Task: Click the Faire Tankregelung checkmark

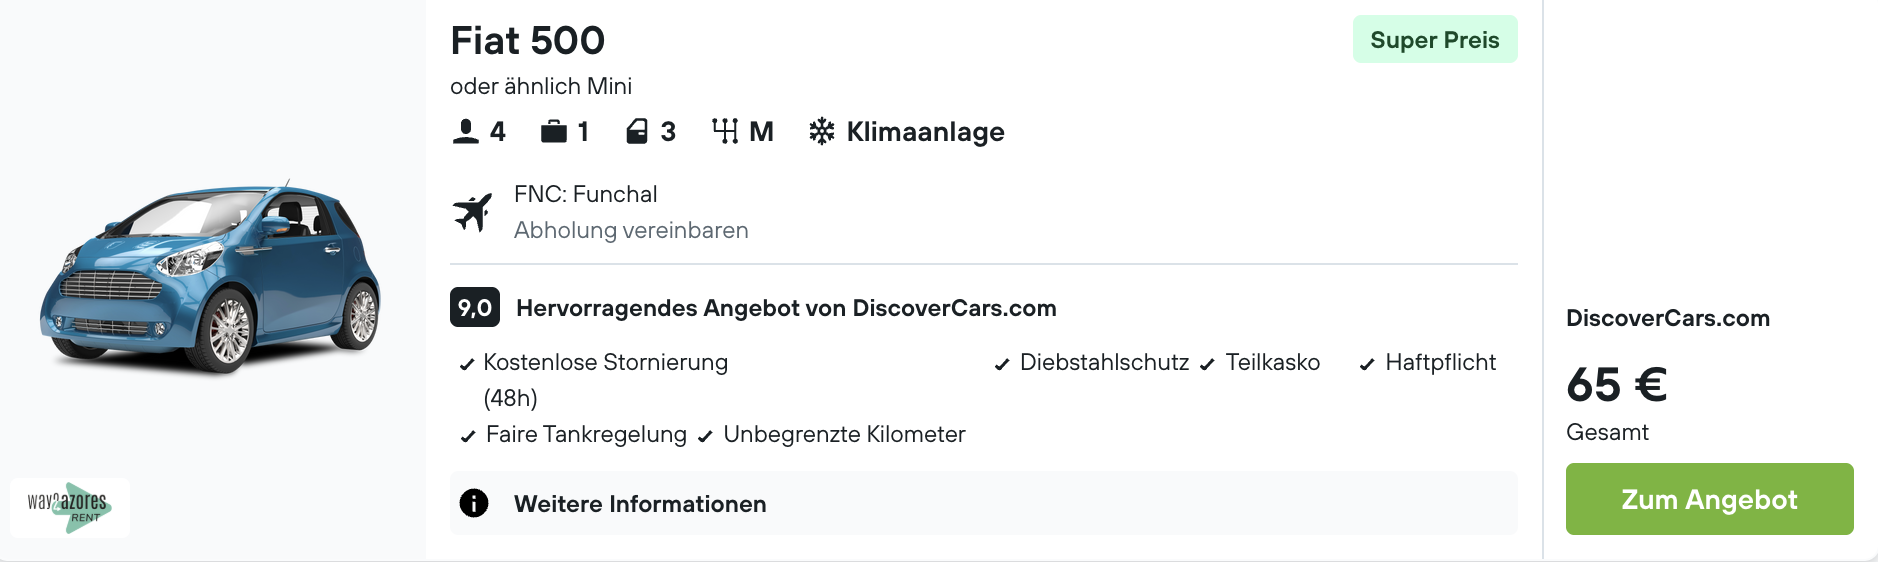Action: click(468, 436)
